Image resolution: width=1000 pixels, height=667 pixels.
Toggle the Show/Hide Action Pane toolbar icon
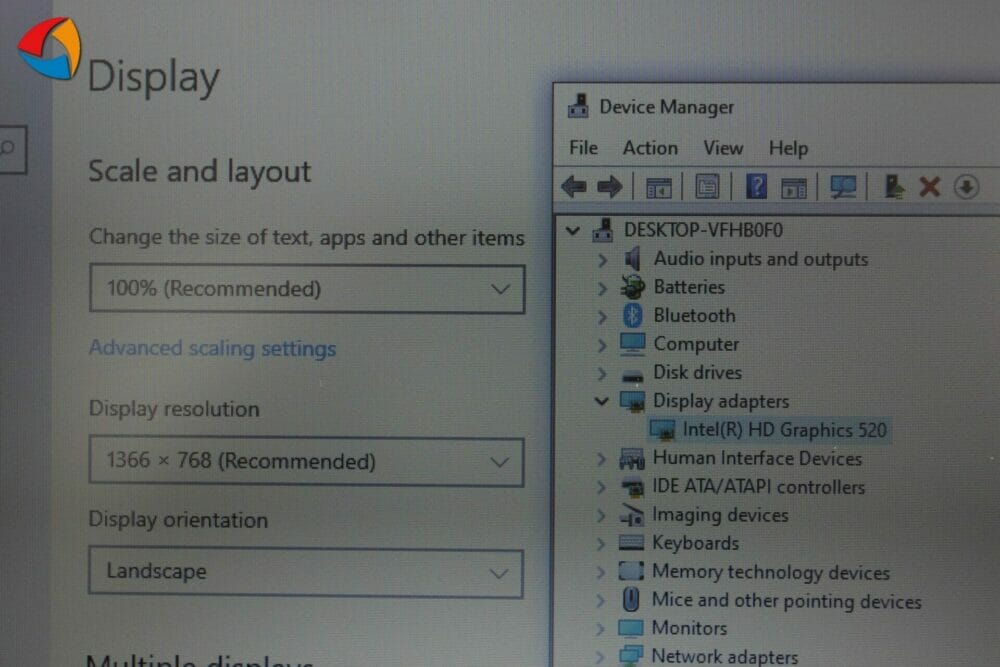pos(794,188)
